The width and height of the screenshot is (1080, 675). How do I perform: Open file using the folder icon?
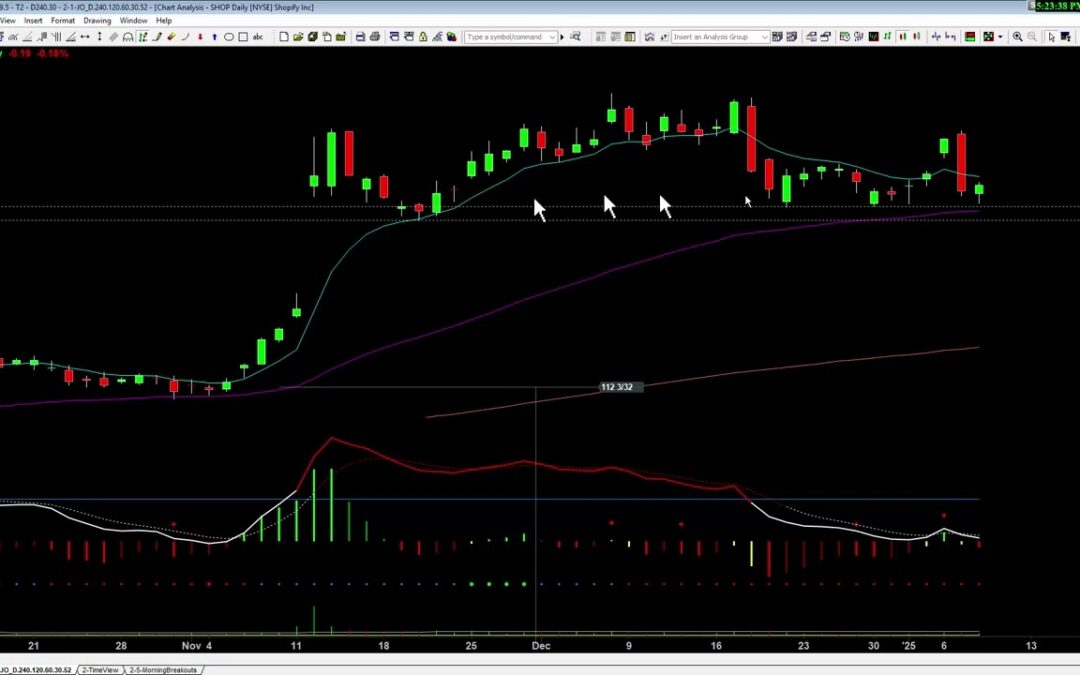(x=298, y=37)
